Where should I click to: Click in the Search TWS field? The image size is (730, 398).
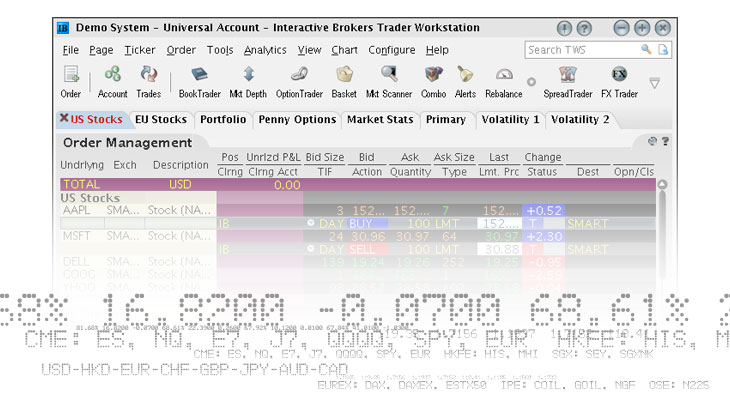582,50
